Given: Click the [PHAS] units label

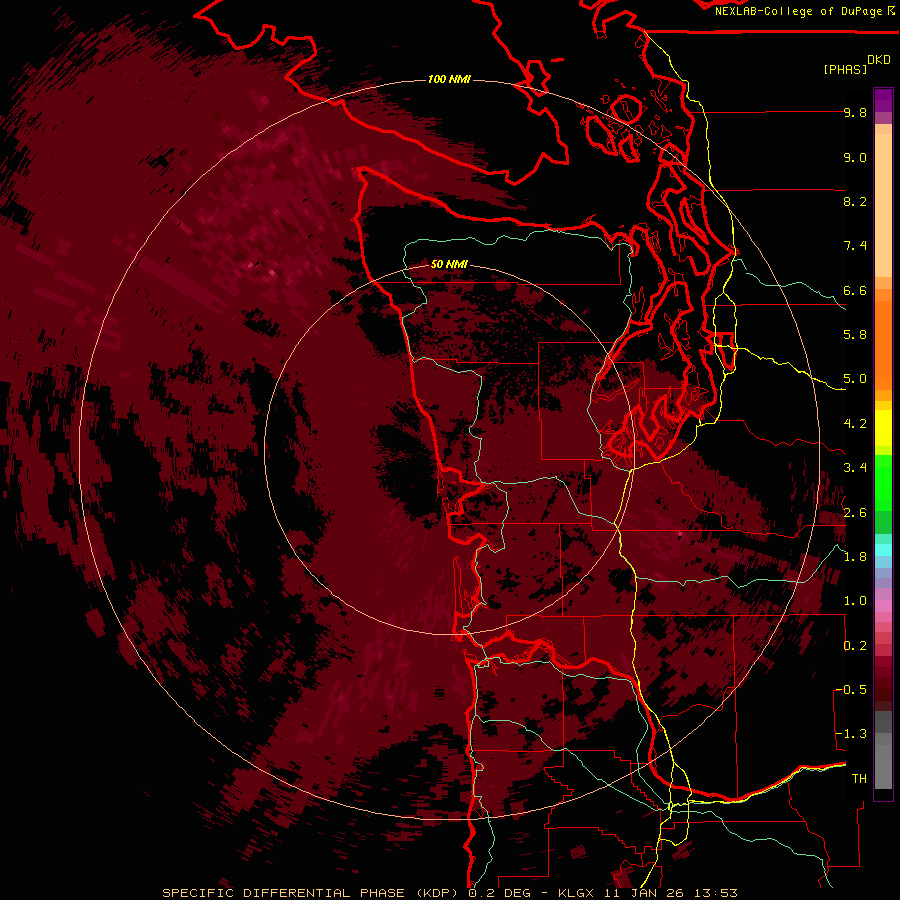Looking at the screenshot, I should point(845,69).
